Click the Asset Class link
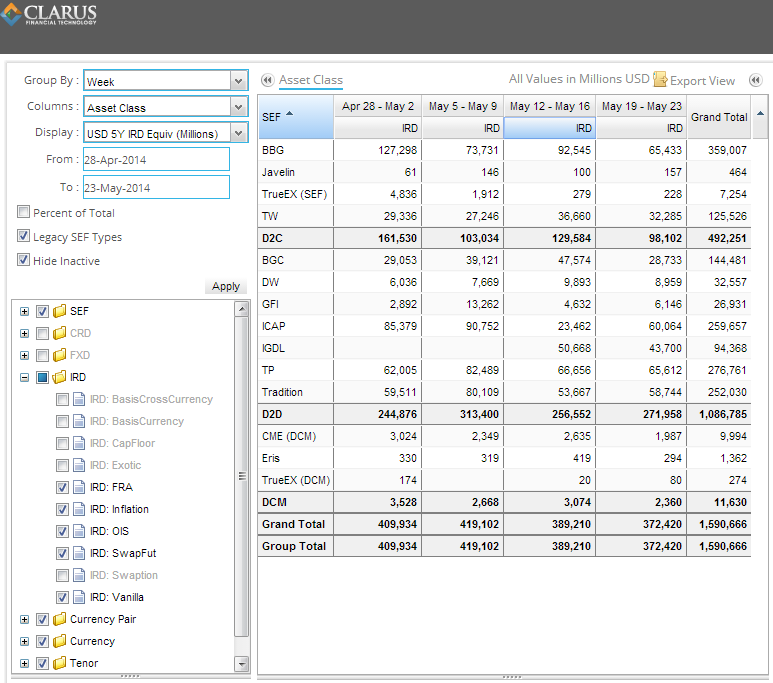Viewport: 773px width, 683px height. [x=311, y=80]
